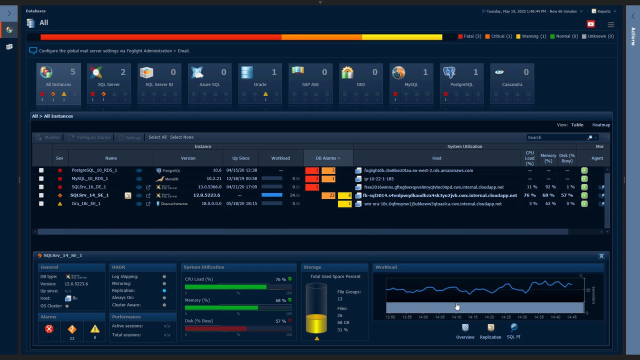Switch to Table view
The image size is (640, 360).
577,125
